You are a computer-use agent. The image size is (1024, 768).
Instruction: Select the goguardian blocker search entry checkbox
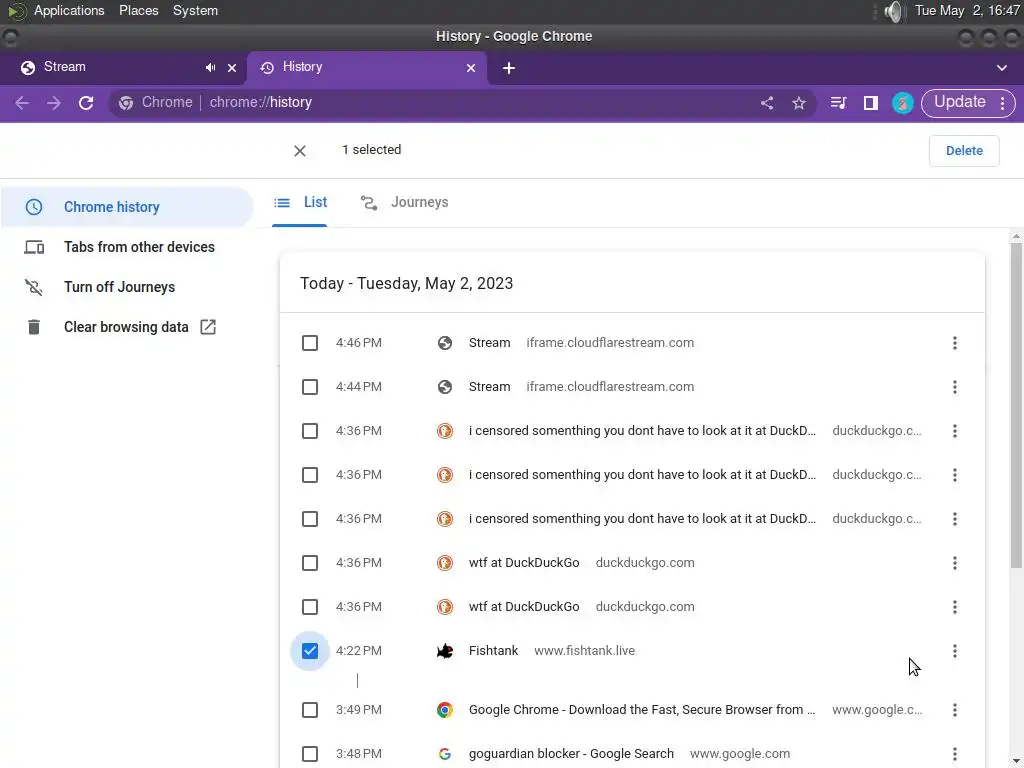[310, 754]
